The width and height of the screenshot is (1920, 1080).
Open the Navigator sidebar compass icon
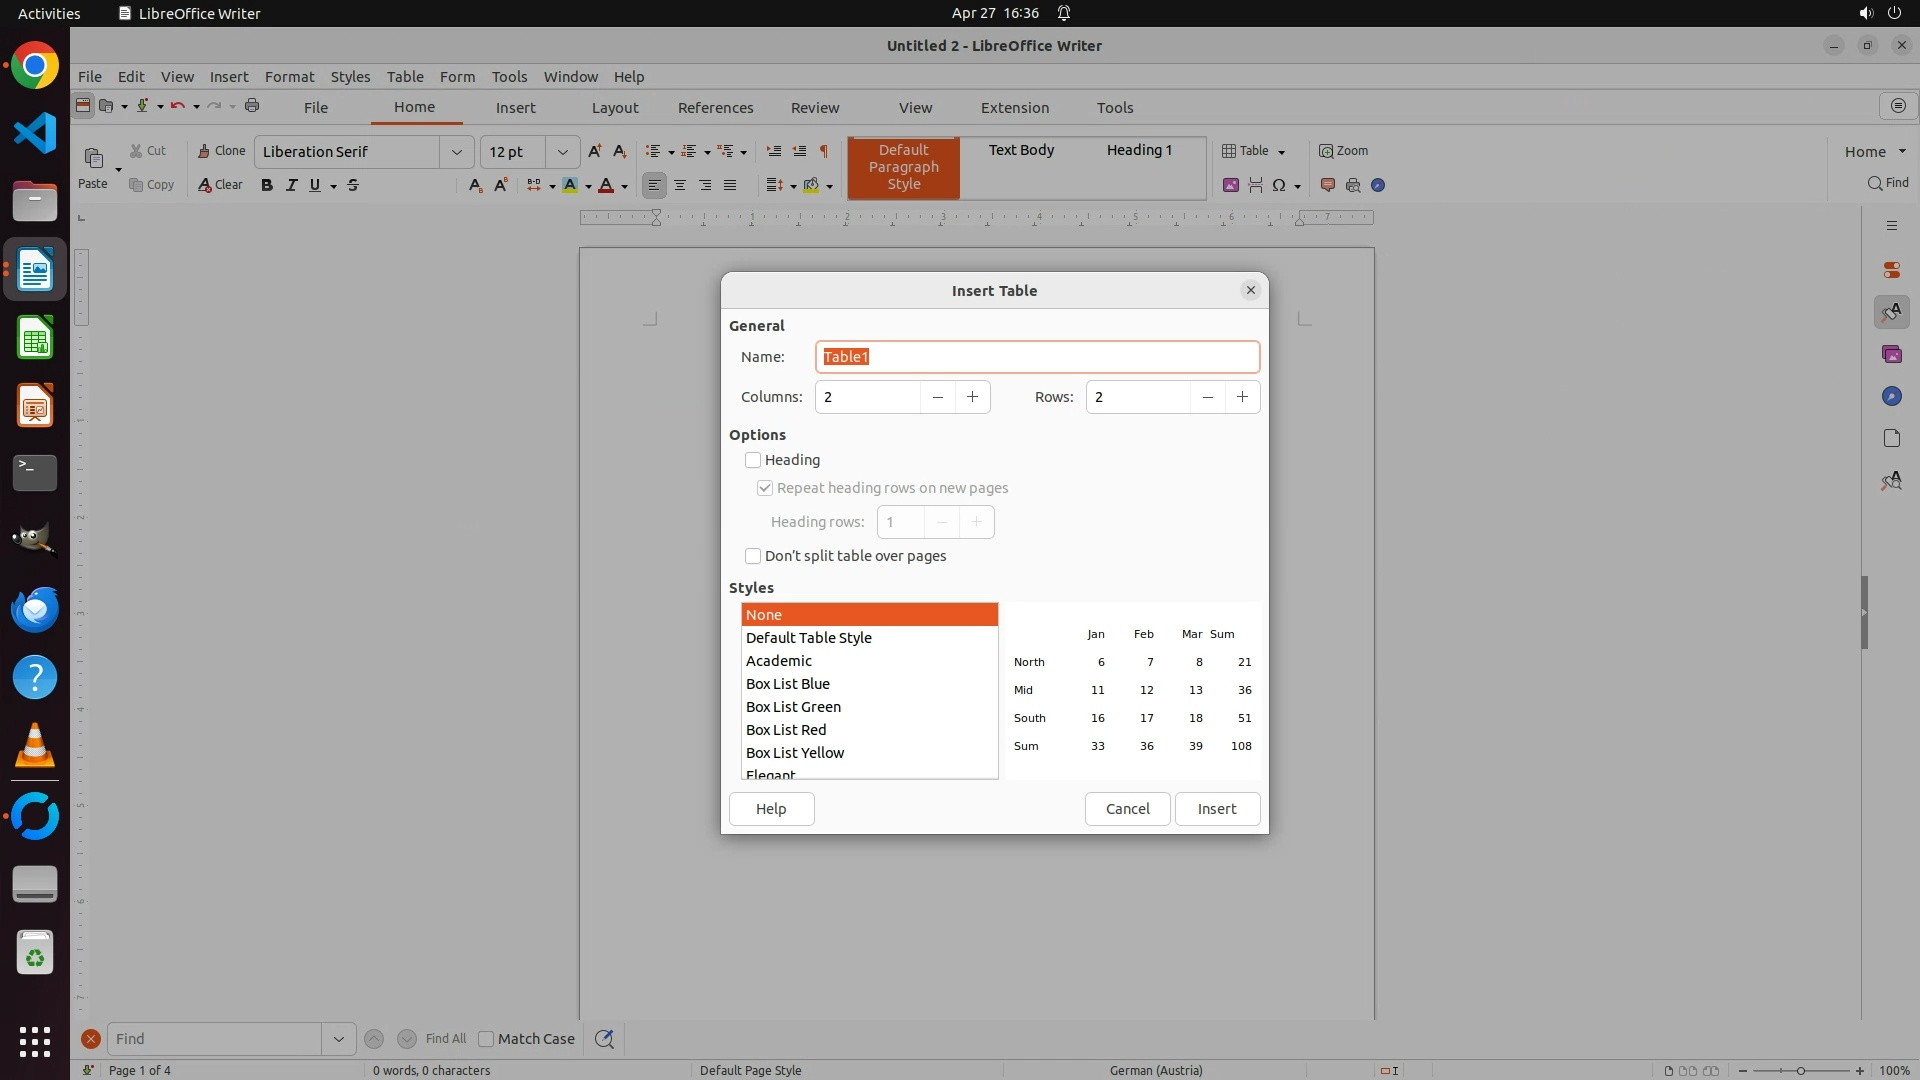click(x=1891, y=397)
